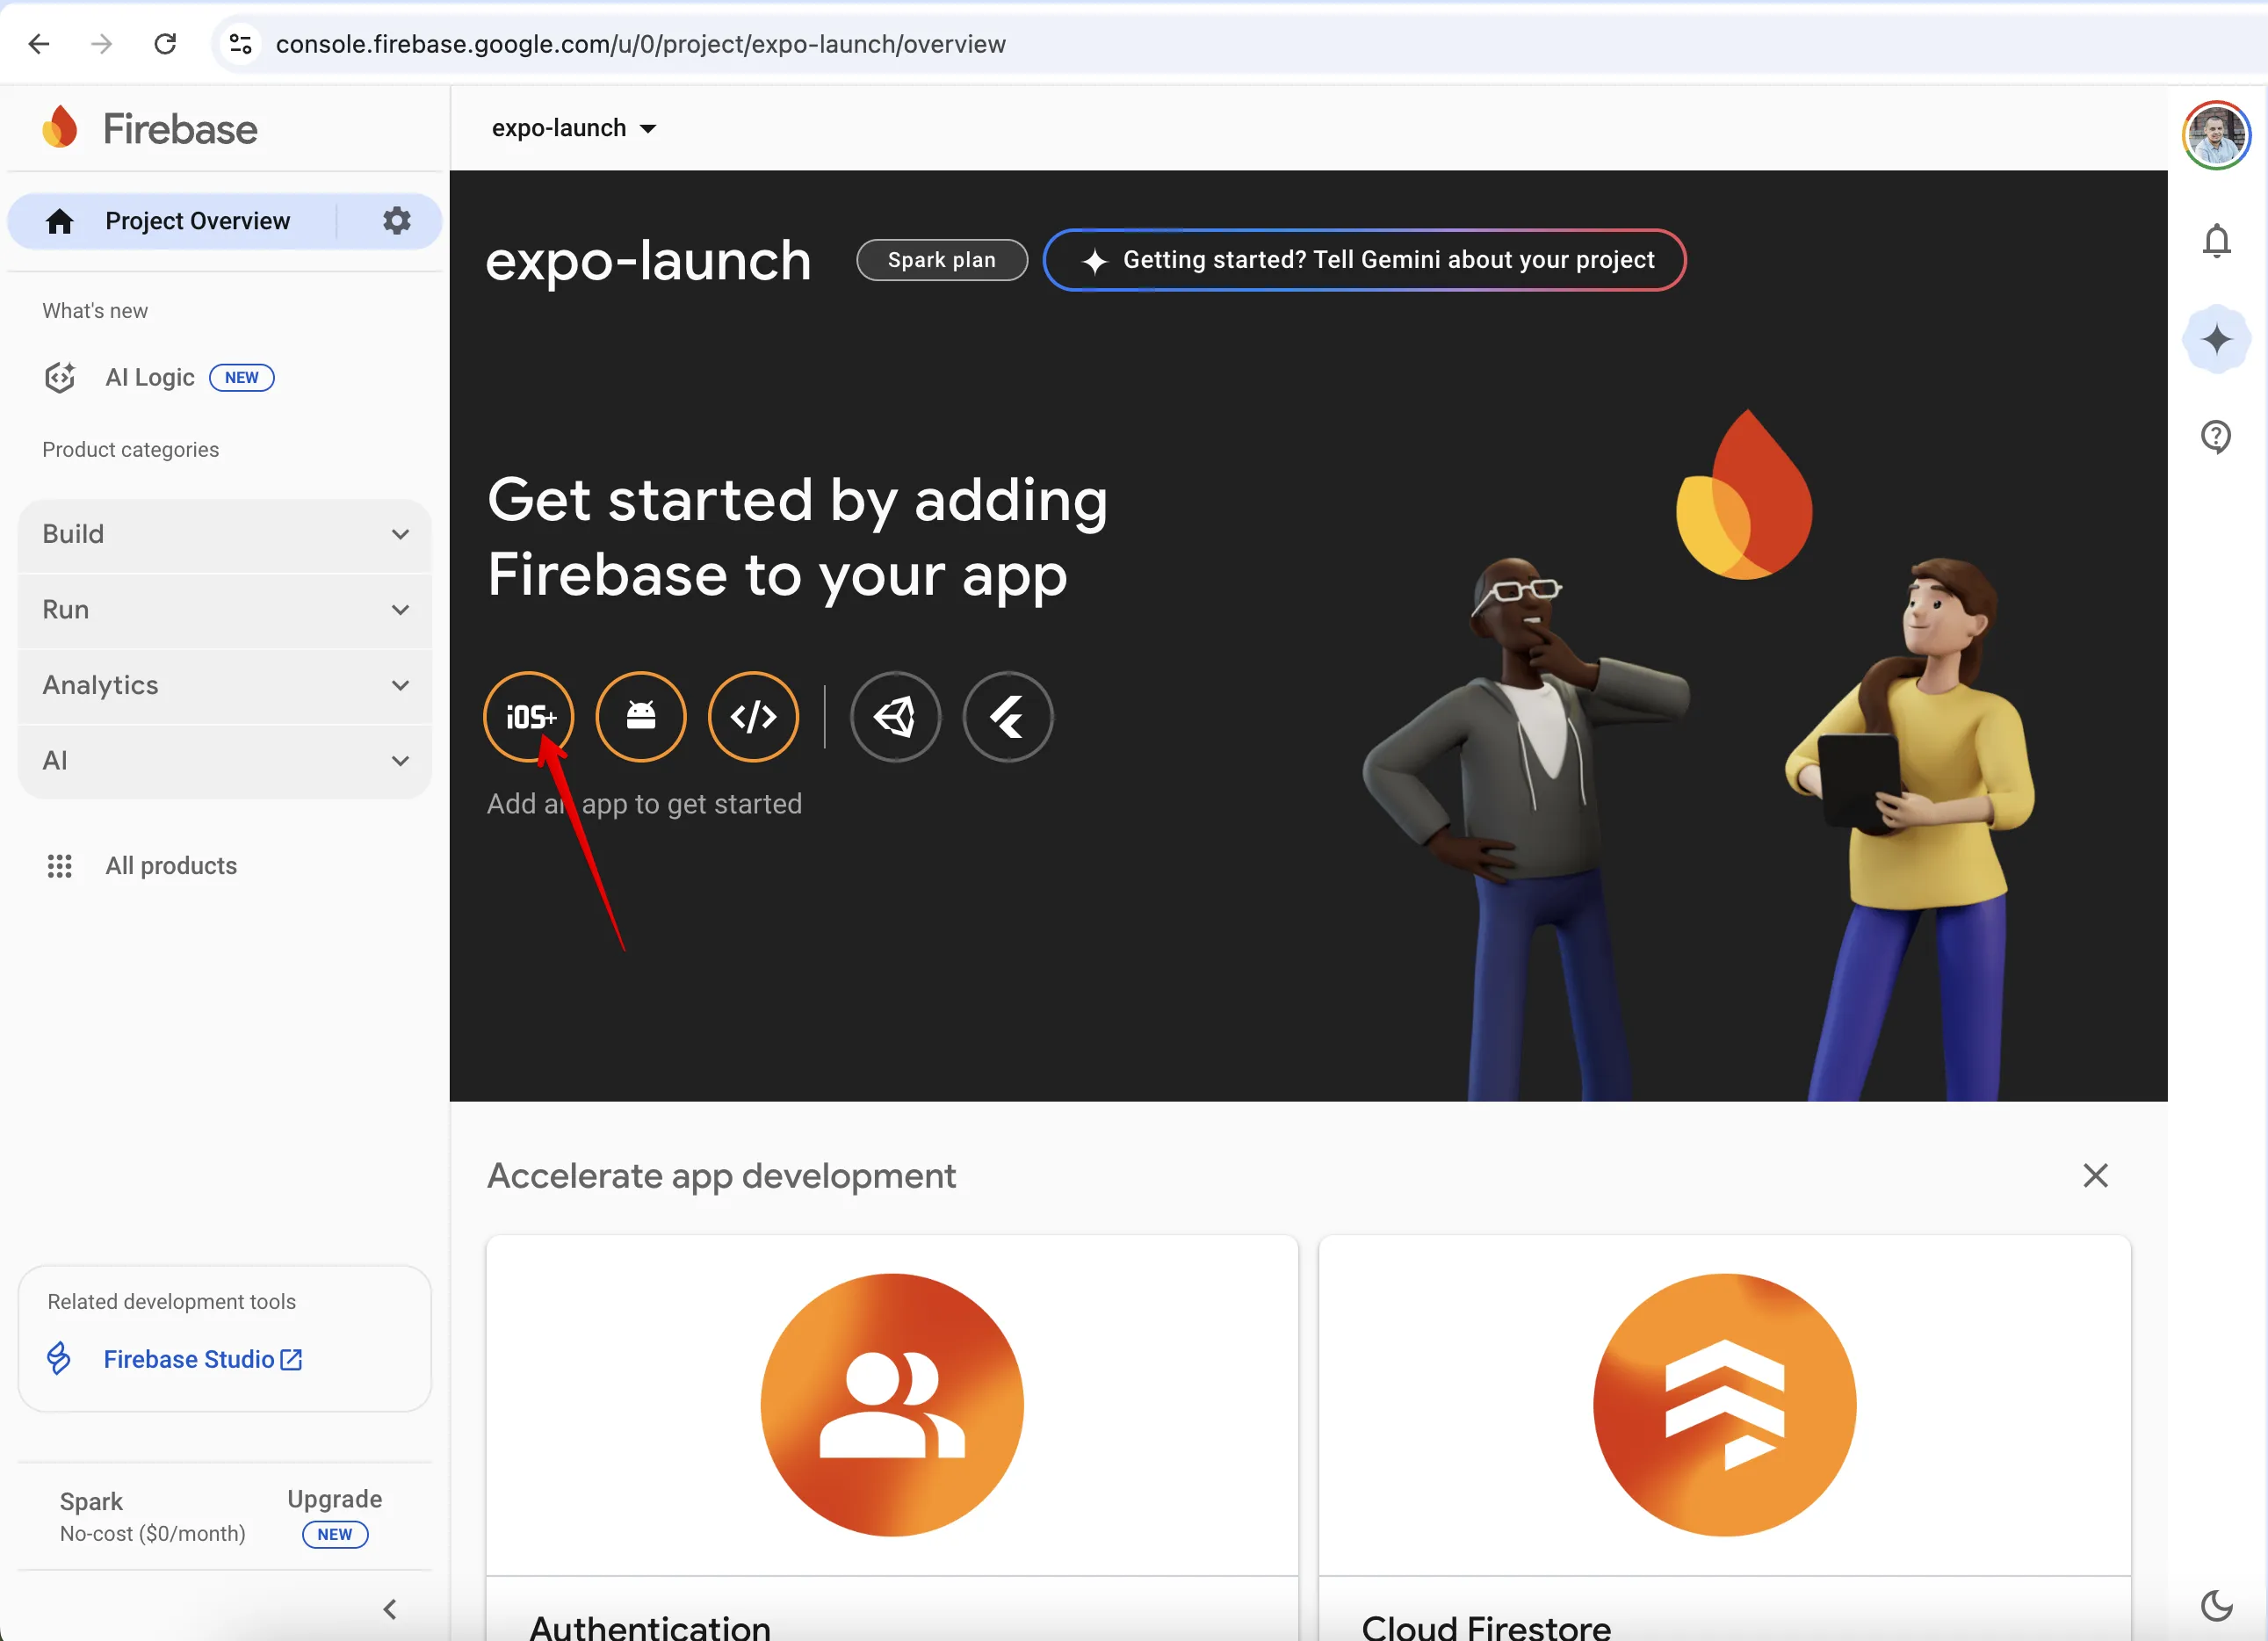
Task: Go back in browser history
Action: 39,44
